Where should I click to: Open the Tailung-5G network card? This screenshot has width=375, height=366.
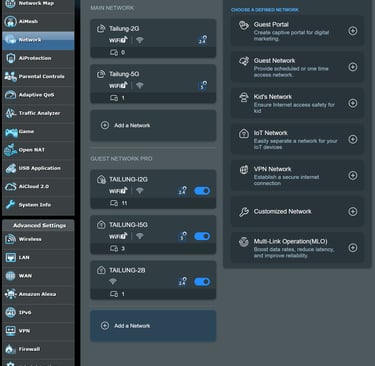click(153, 84)
